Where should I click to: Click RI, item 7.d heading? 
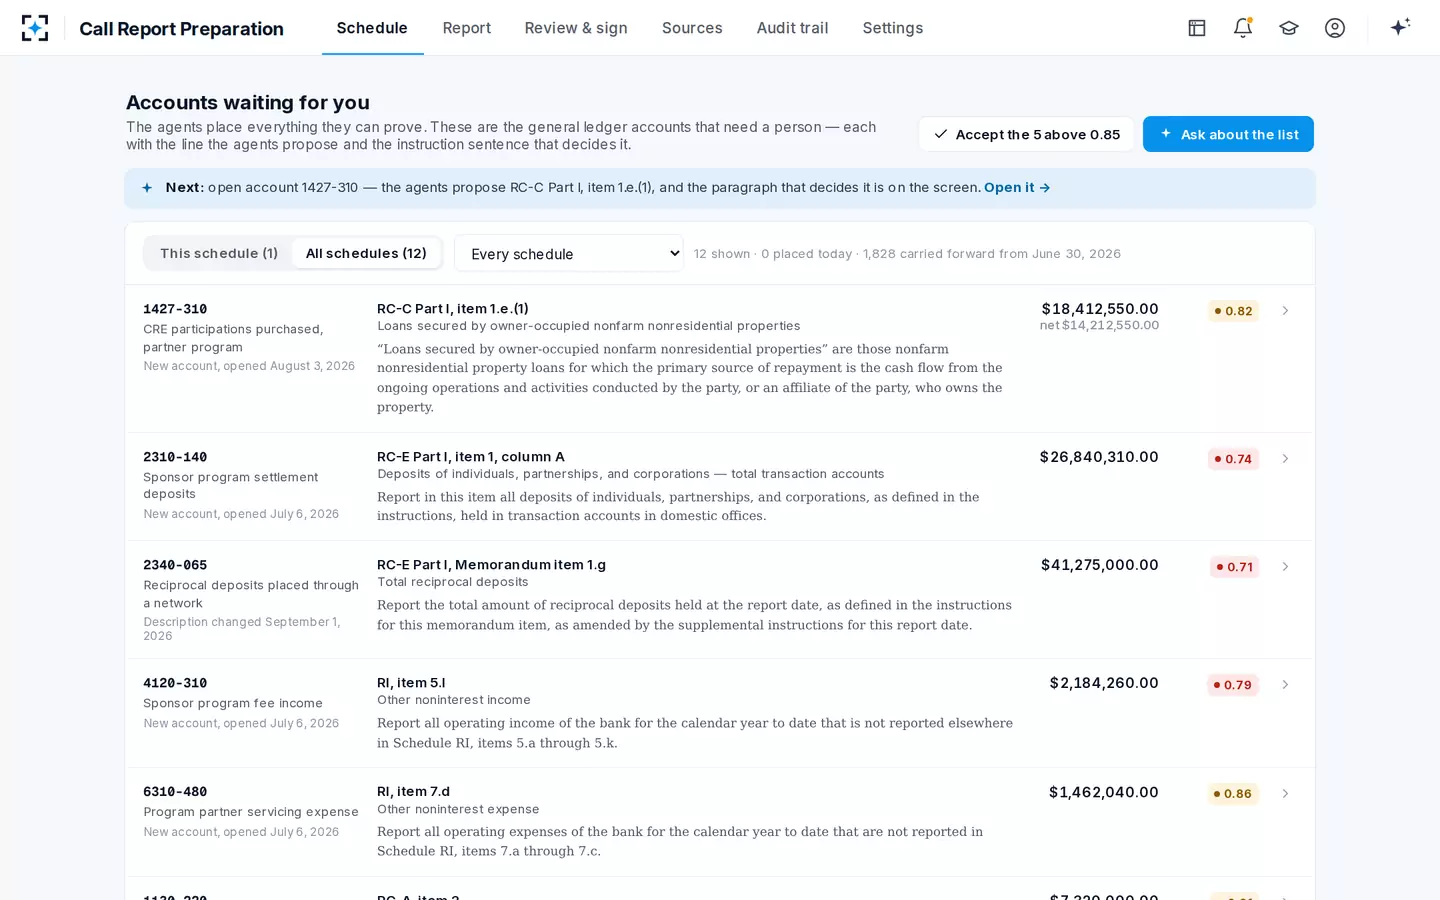413,791
